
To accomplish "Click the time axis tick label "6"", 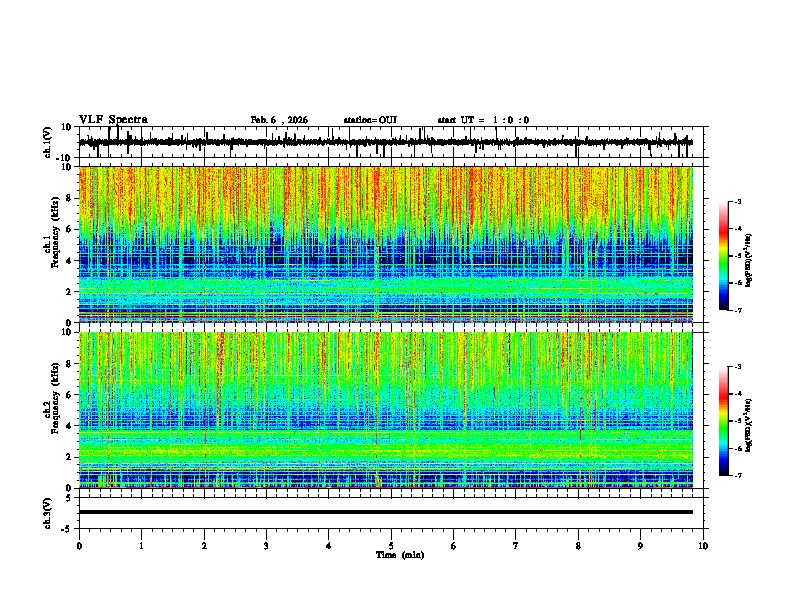I will click(x=453, y=546).
